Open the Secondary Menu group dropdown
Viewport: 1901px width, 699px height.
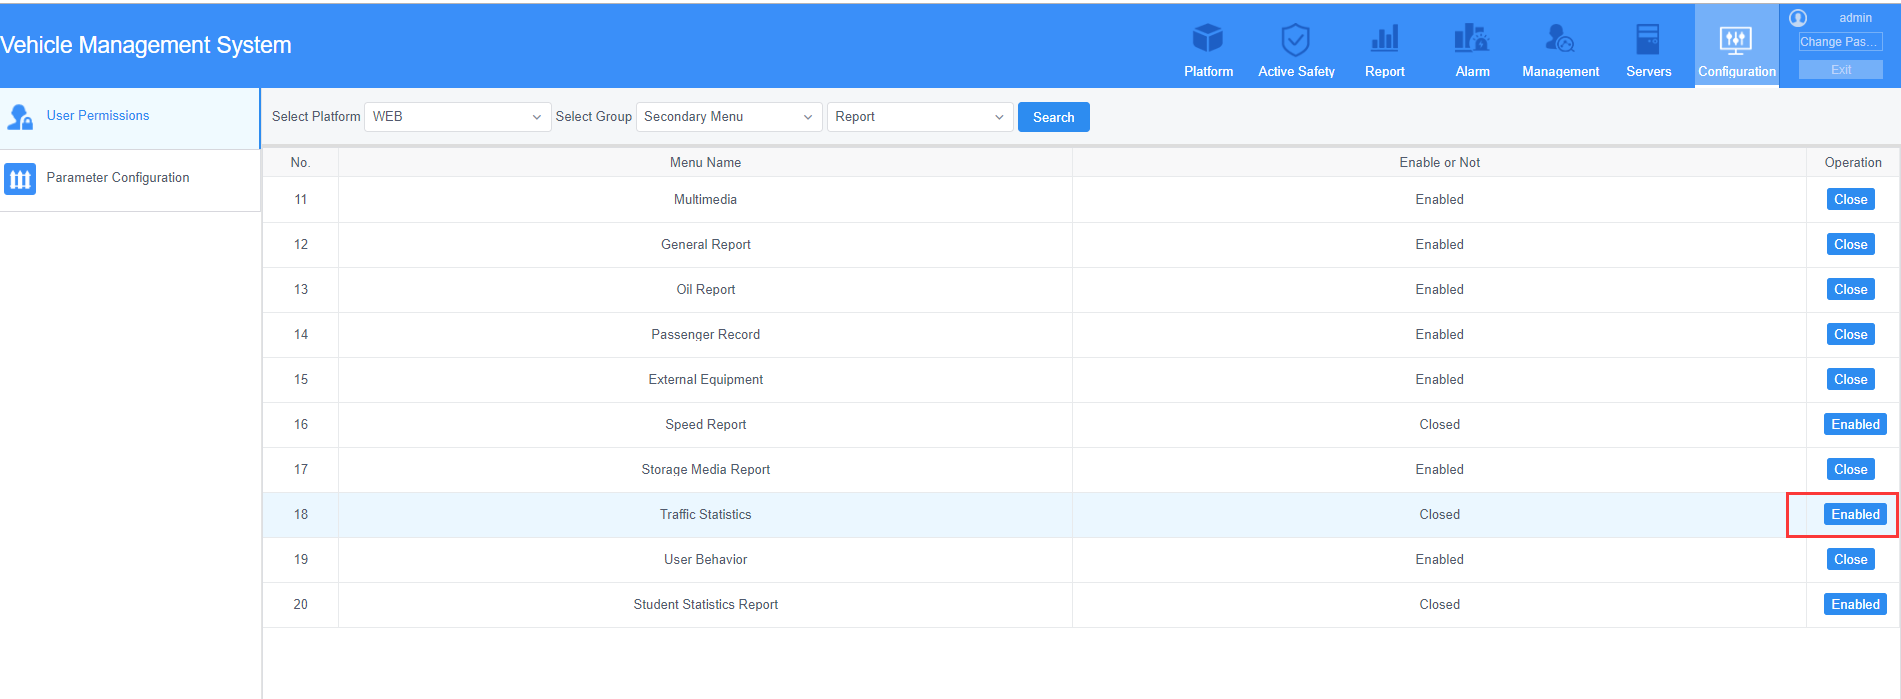[x=729, y=117]
